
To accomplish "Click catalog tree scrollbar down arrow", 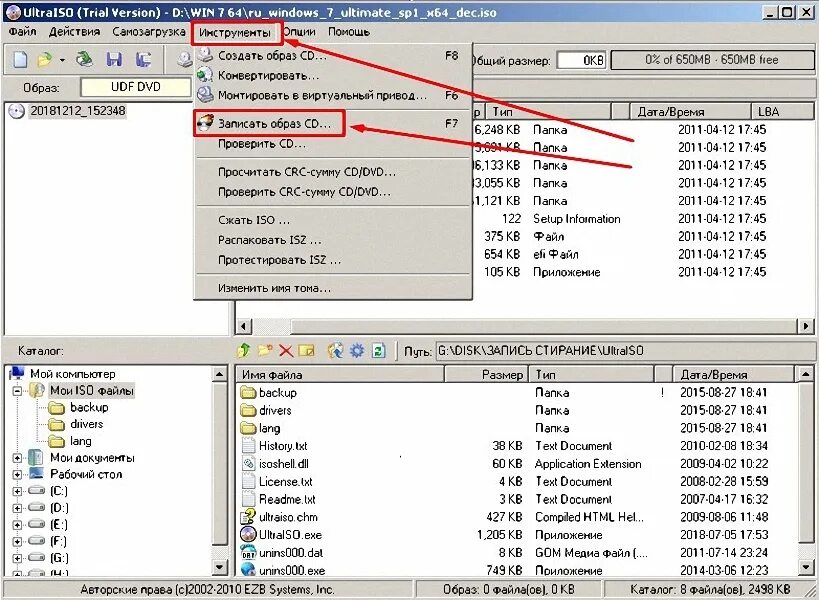I will click(219, 567).
